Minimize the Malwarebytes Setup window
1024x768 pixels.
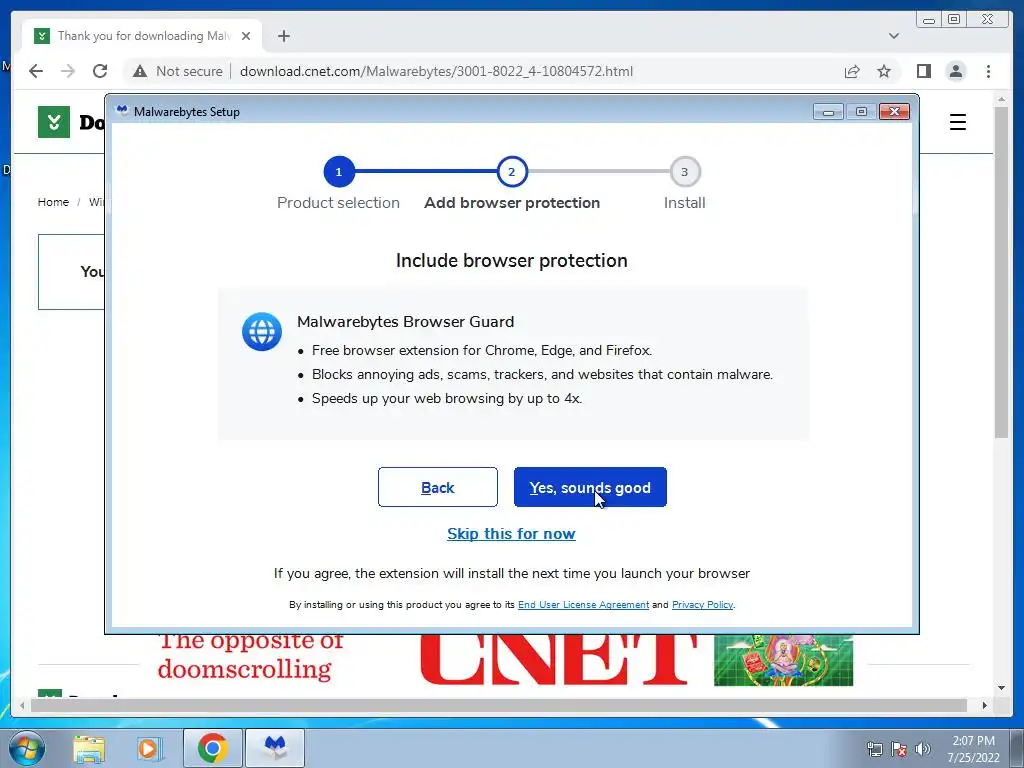828,112
